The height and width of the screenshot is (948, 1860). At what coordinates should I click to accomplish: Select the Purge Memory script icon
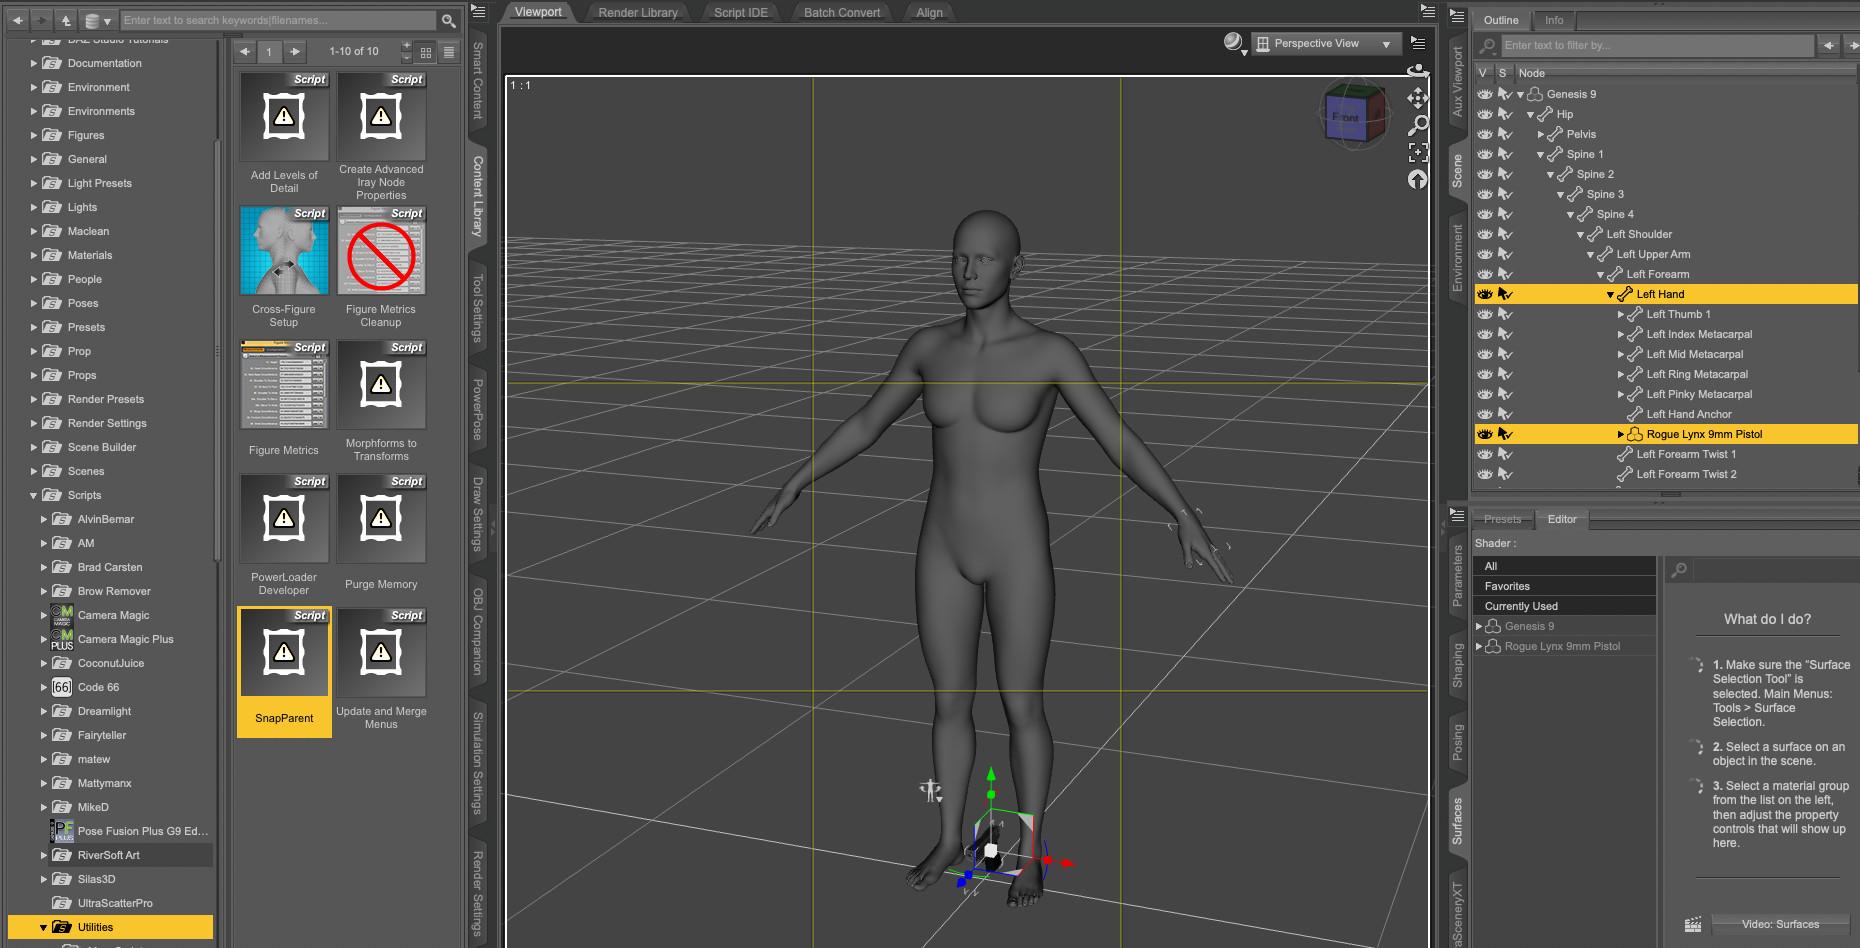point(381,519)
